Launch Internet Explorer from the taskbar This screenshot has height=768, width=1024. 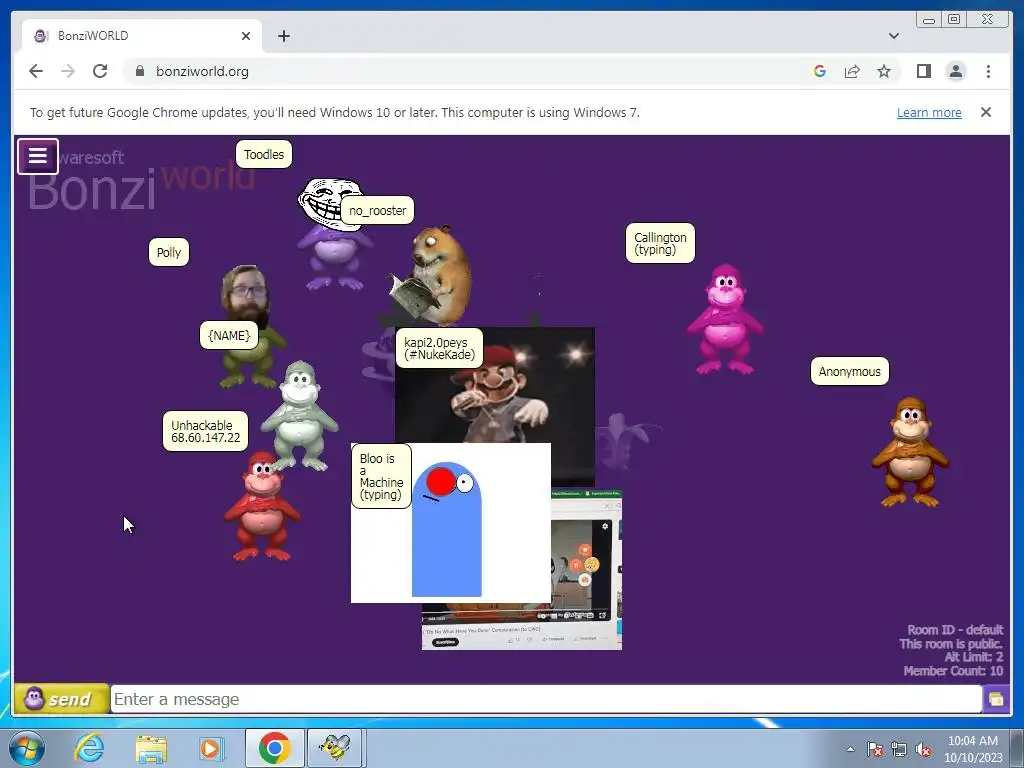pyautogui.click(x=89, y=748)
